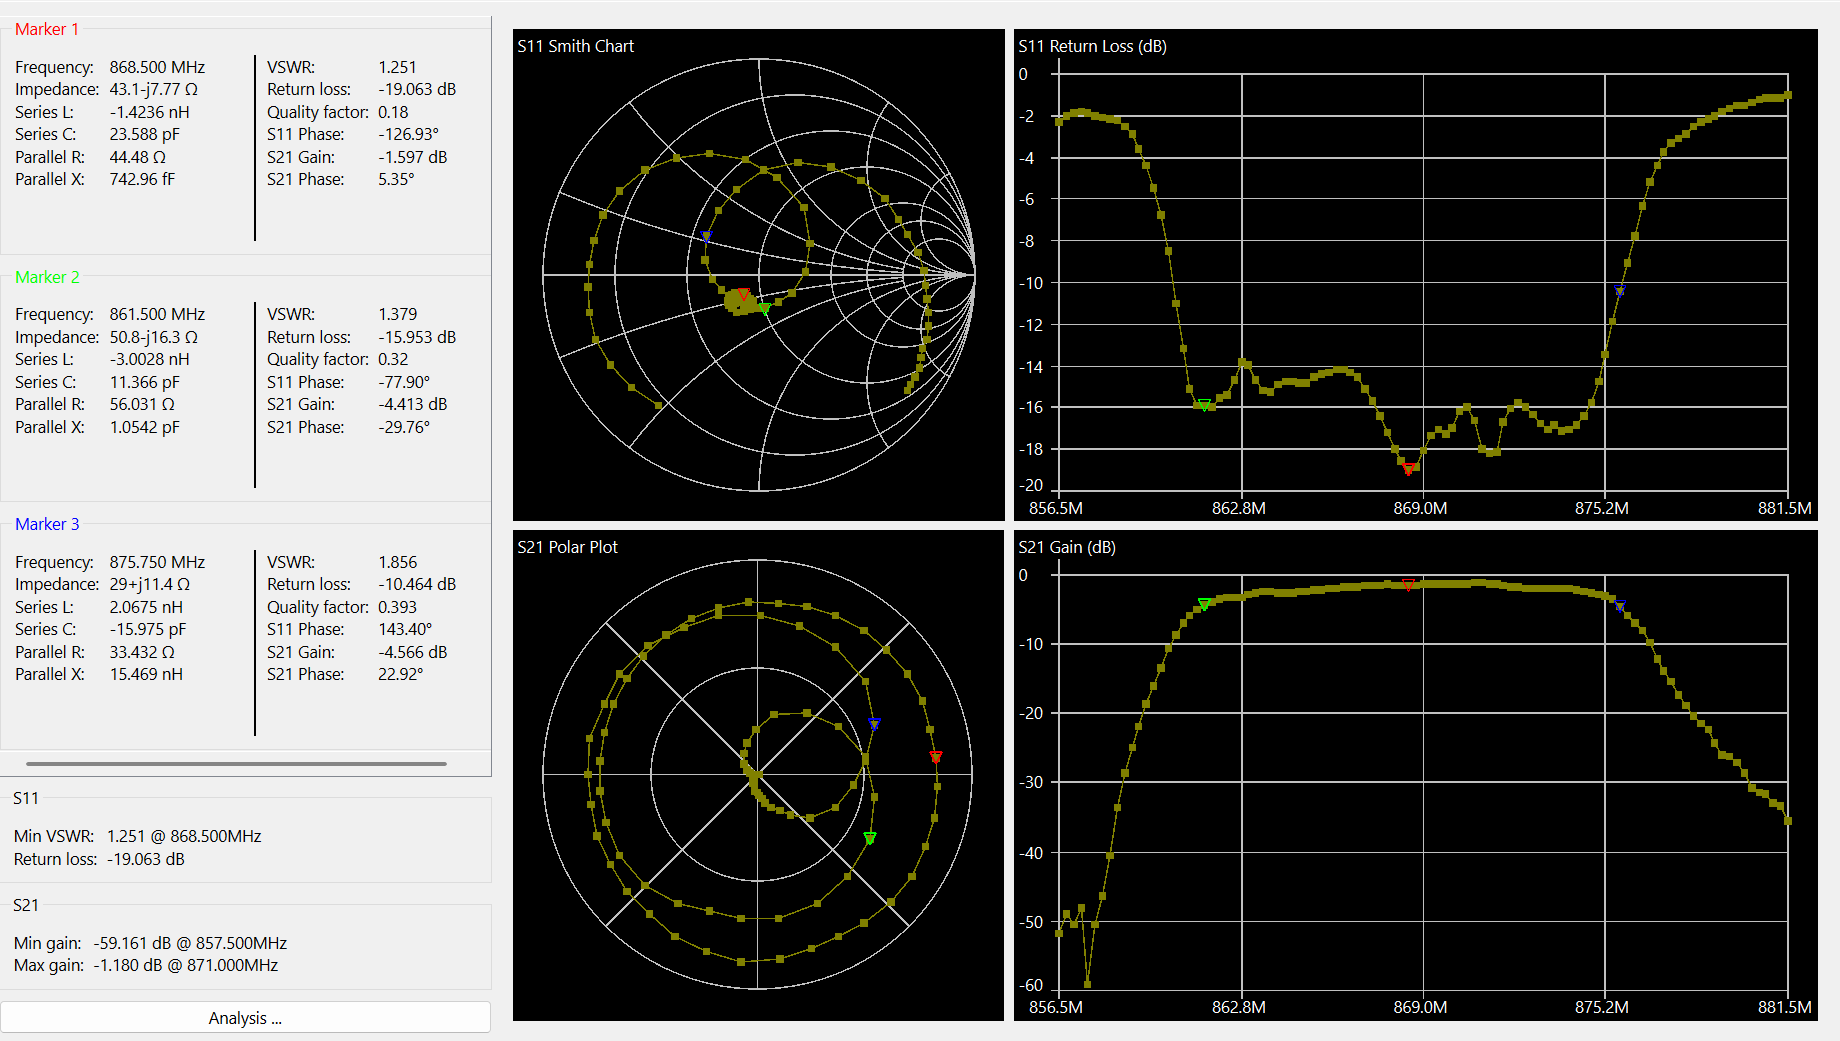Click the green marker on the S21 Gain plot
Image resolution: width=1840 pixels, height=1041 pixels.
click(x=1204, y=604)
